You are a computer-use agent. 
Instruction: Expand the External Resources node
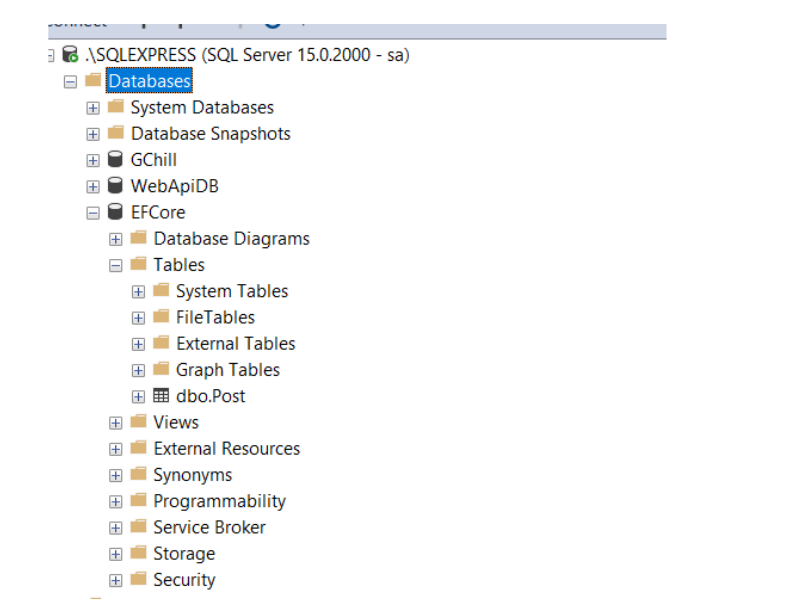coord(115,449)
